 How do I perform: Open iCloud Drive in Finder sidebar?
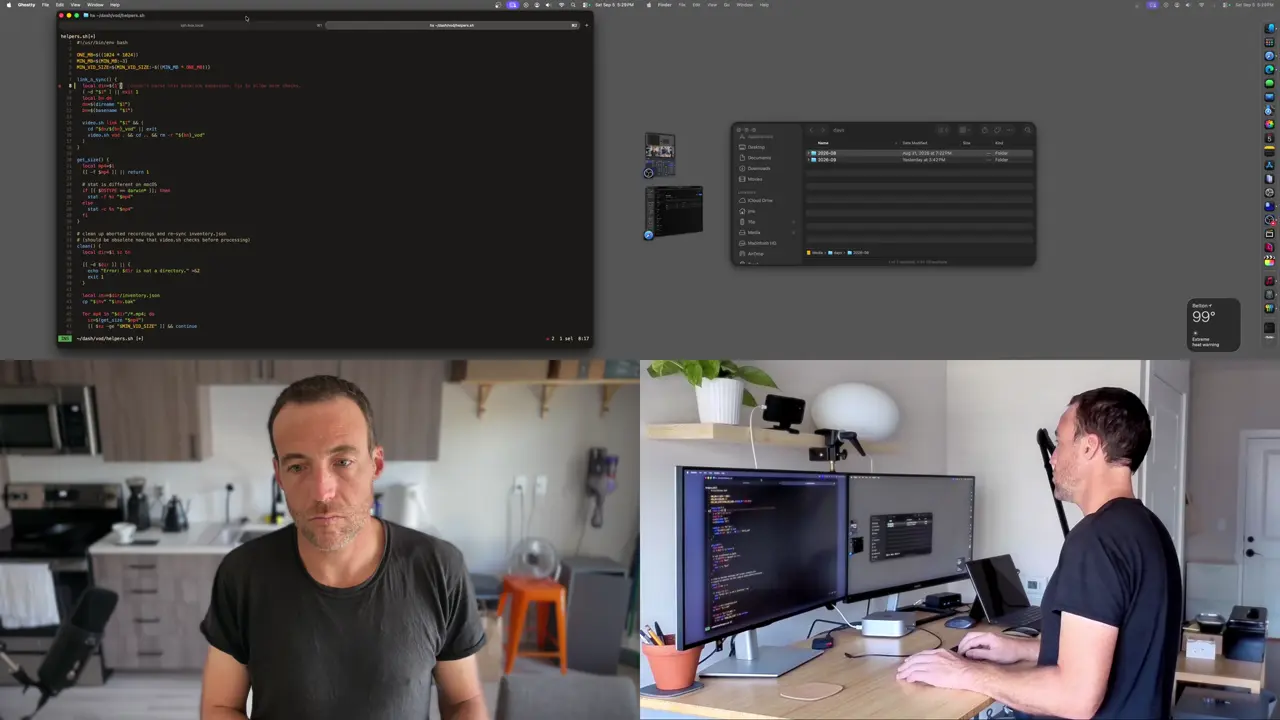760,200
